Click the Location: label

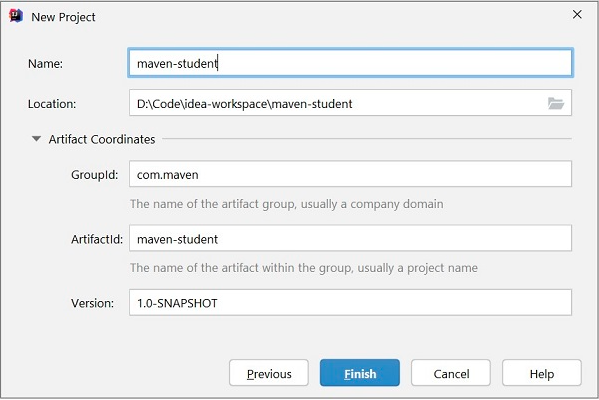click(52, 104)
